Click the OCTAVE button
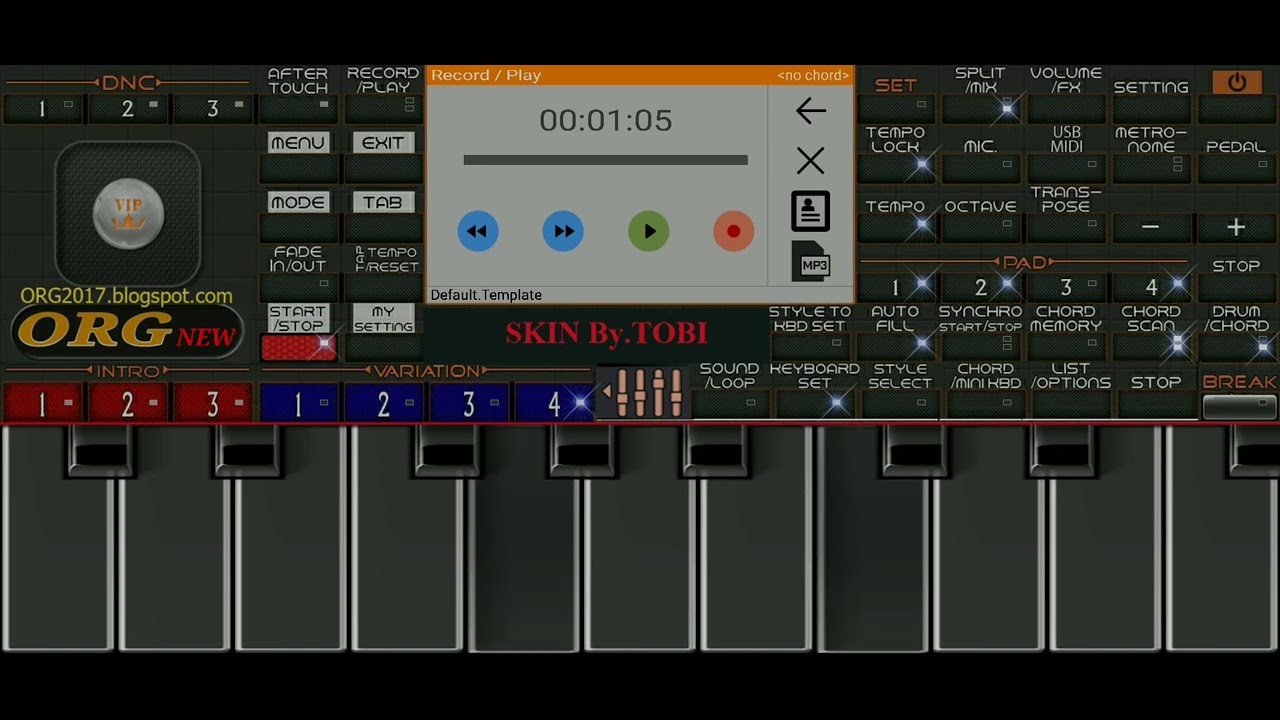 pyautogui.click(x=980, y=227)
